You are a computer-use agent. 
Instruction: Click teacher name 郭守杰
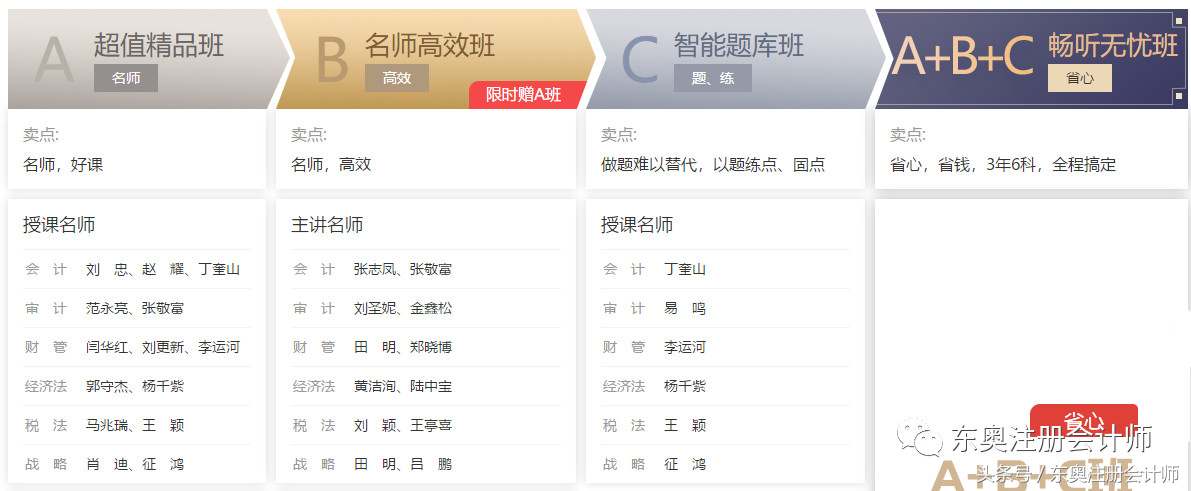pyautogui.click(x=107, y=386)
